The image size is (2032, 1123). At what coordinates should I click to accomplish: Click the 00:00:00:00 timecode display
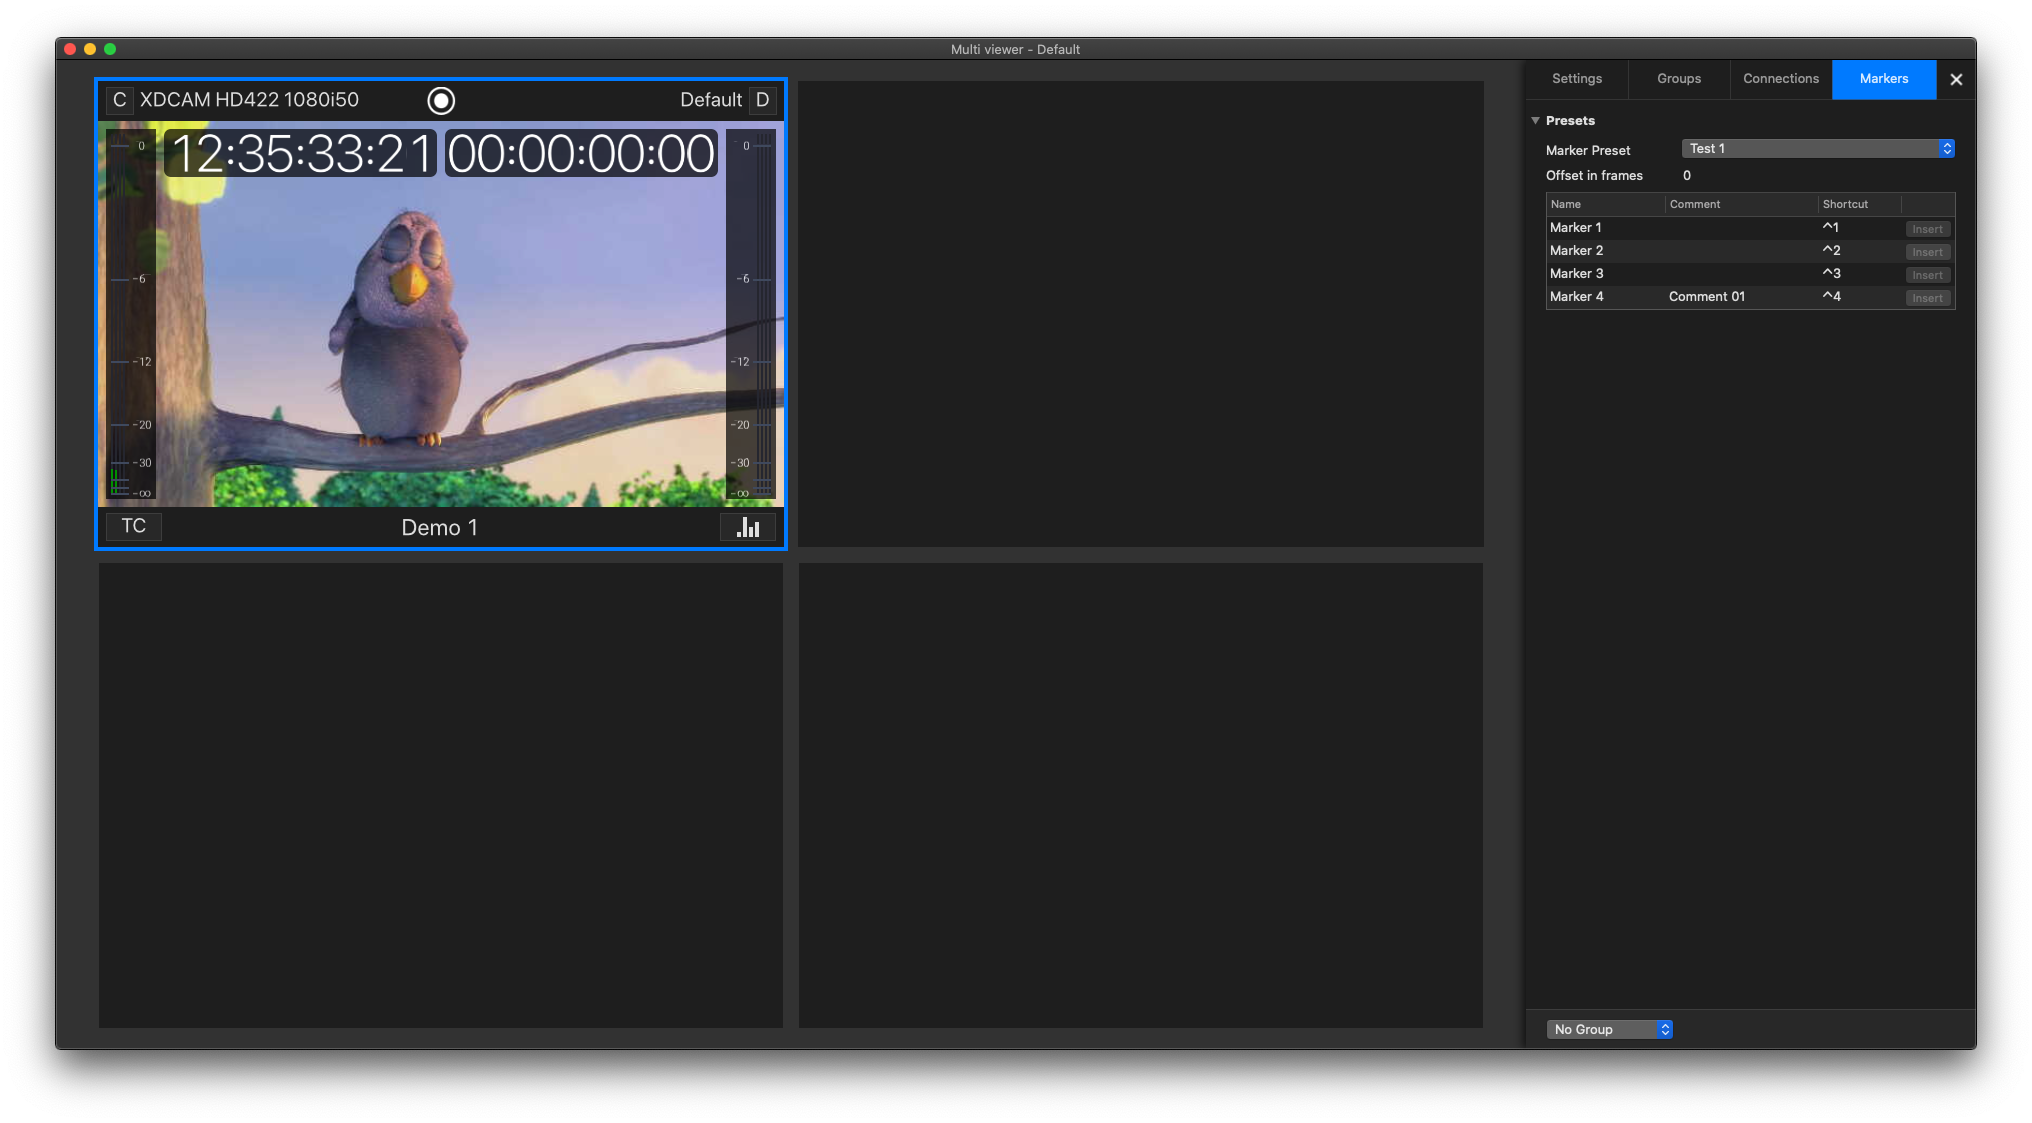point(581,153)
